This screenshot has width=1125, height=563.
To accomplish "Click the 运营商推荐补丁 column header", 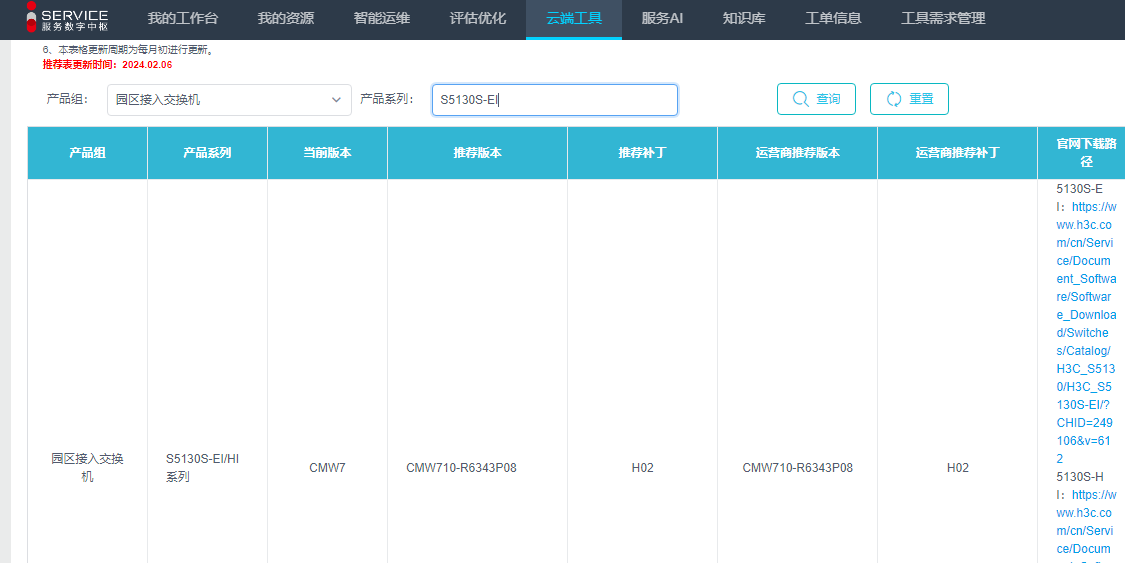I will click(957, 153).
